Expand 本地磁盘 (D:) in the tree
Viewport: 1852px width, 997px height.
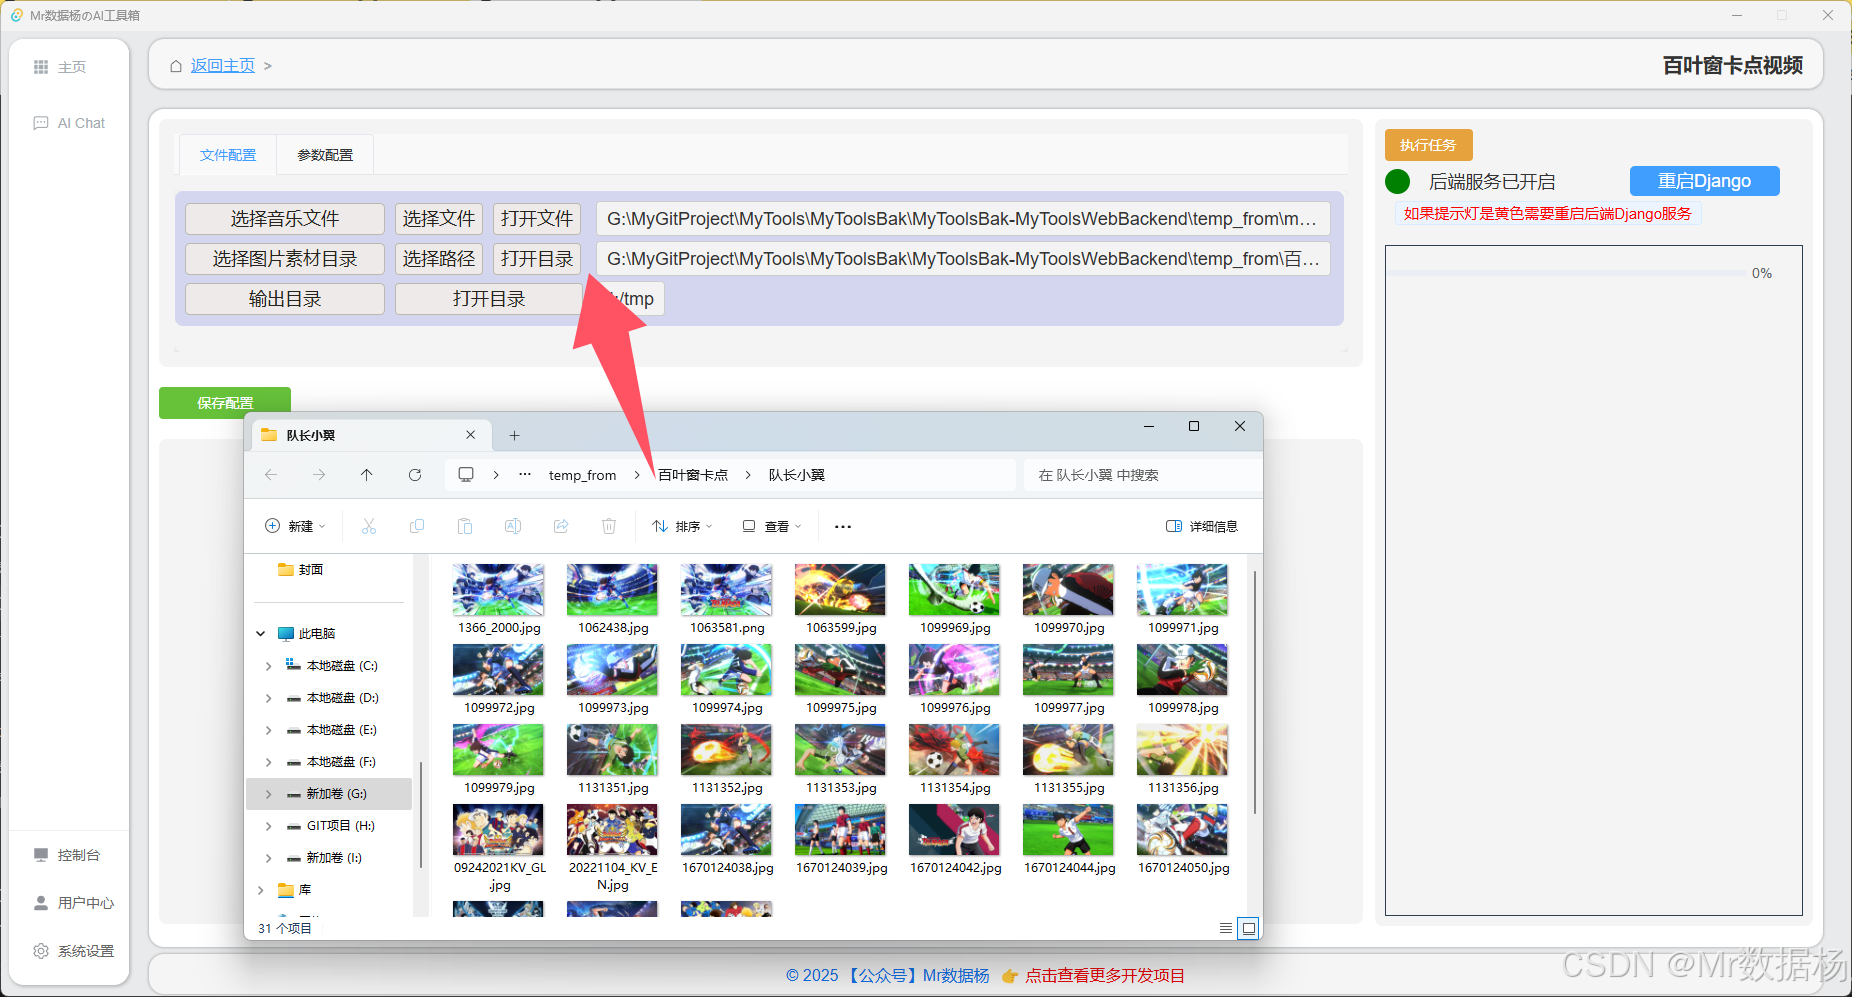point(268,698)
